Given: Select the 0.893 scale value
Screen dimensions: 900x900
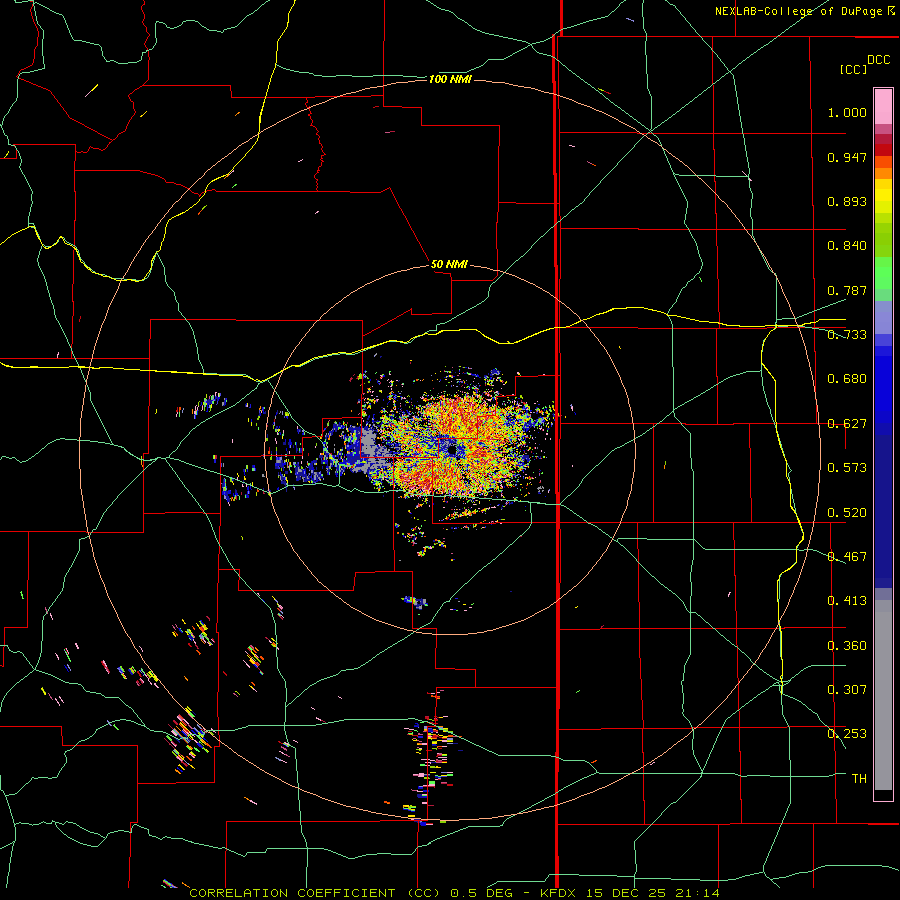Looking at the screenshot, I should [847, 201].
